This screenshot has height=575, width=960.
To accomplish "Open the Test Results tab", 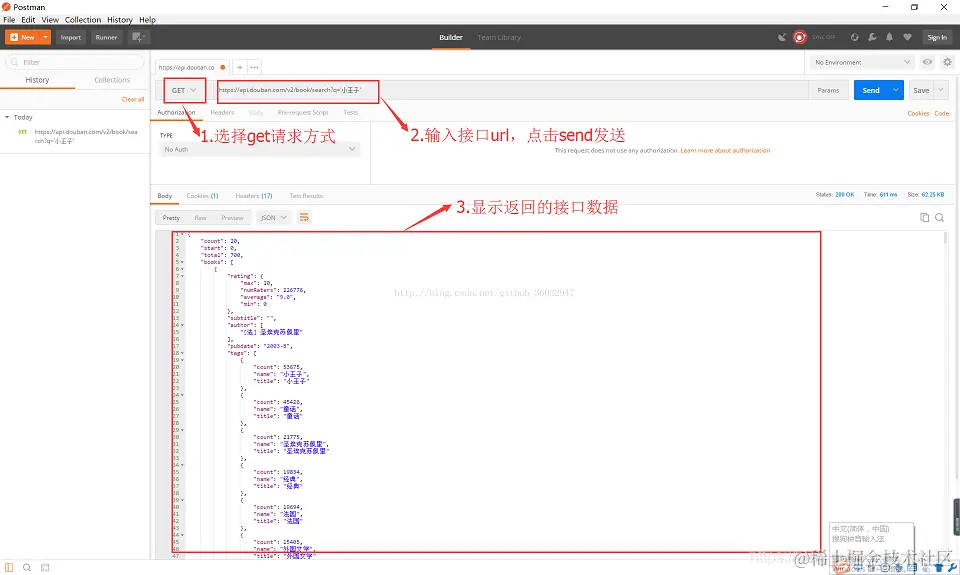I will coord(306,196).
